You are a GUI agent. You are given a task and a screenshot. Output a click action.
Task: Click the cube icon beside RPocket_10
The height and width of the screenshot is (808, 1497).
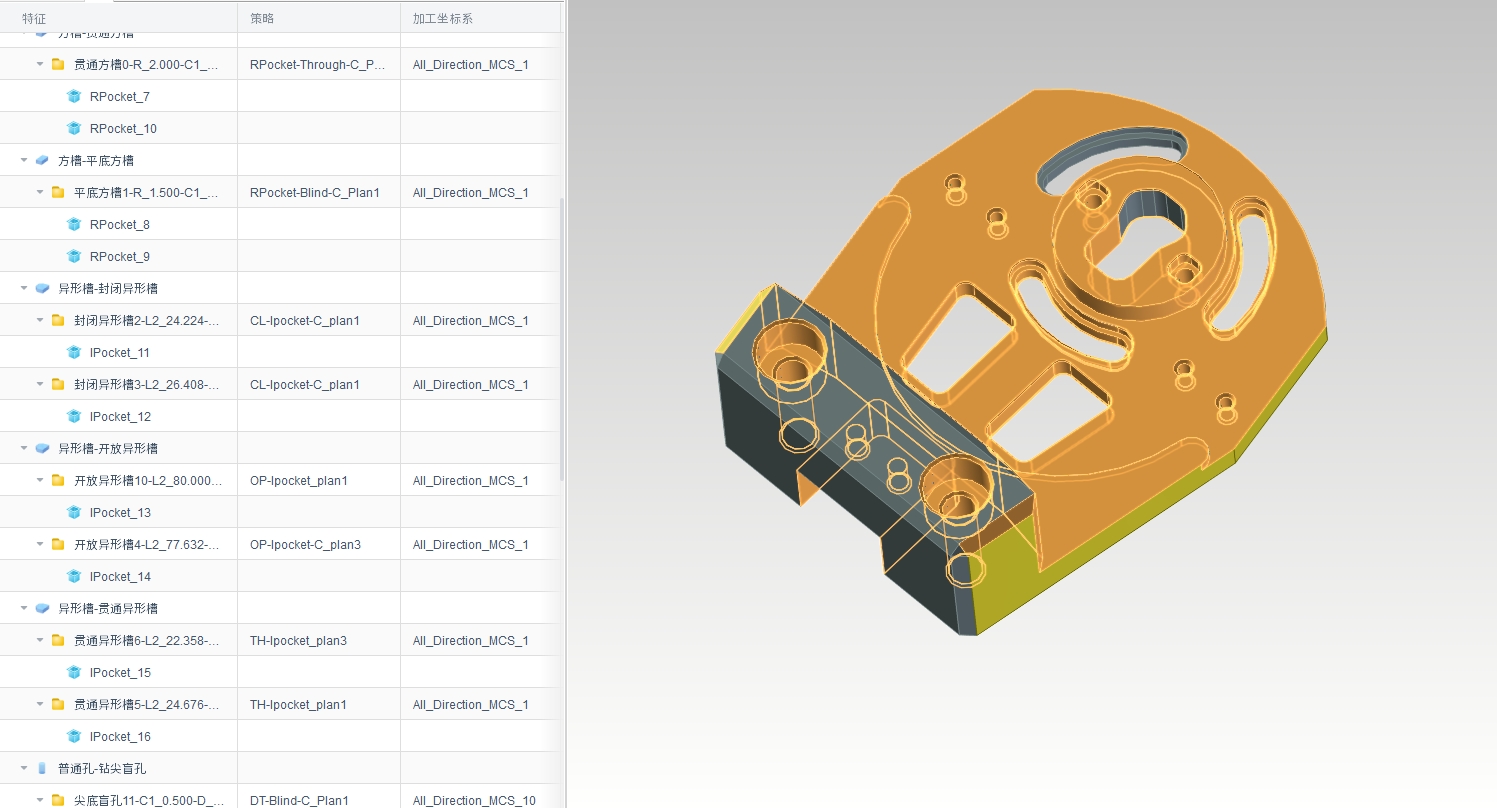(x=73, y=128)
